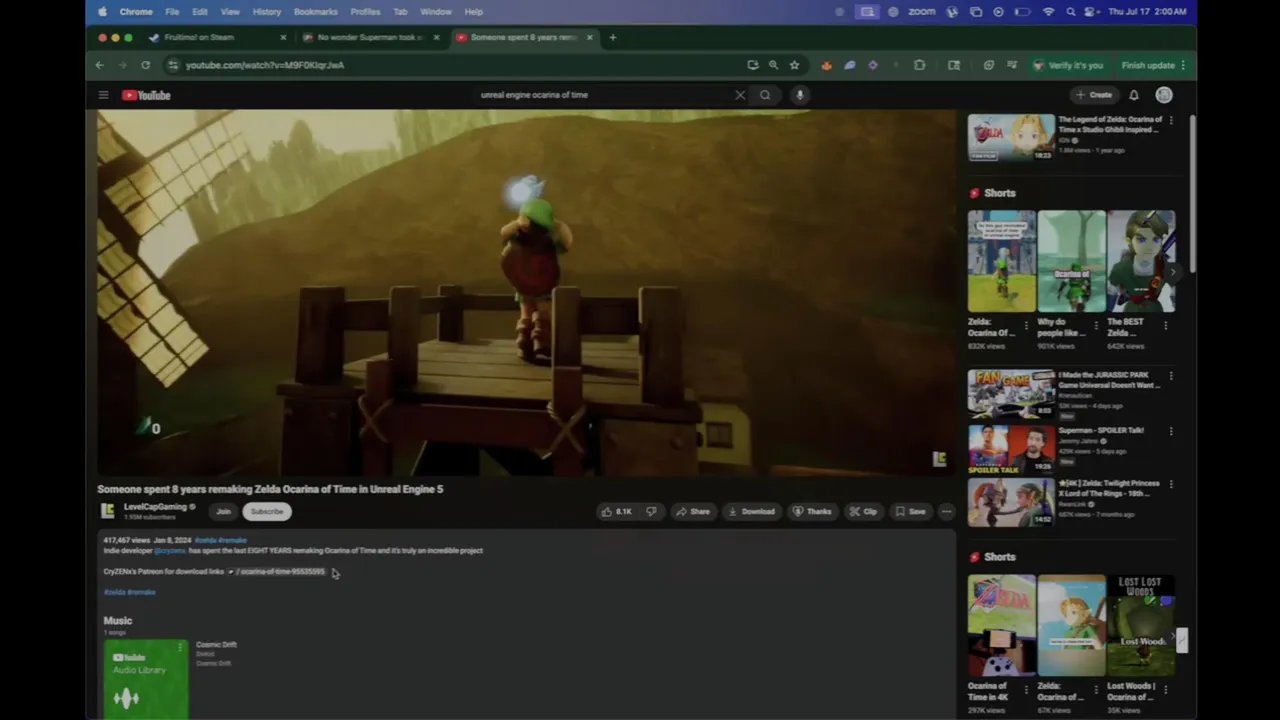Viewport: 1280px width, 720px height.
Task: Open the Bookmarks menu
Action: click(x=316, y=12)
